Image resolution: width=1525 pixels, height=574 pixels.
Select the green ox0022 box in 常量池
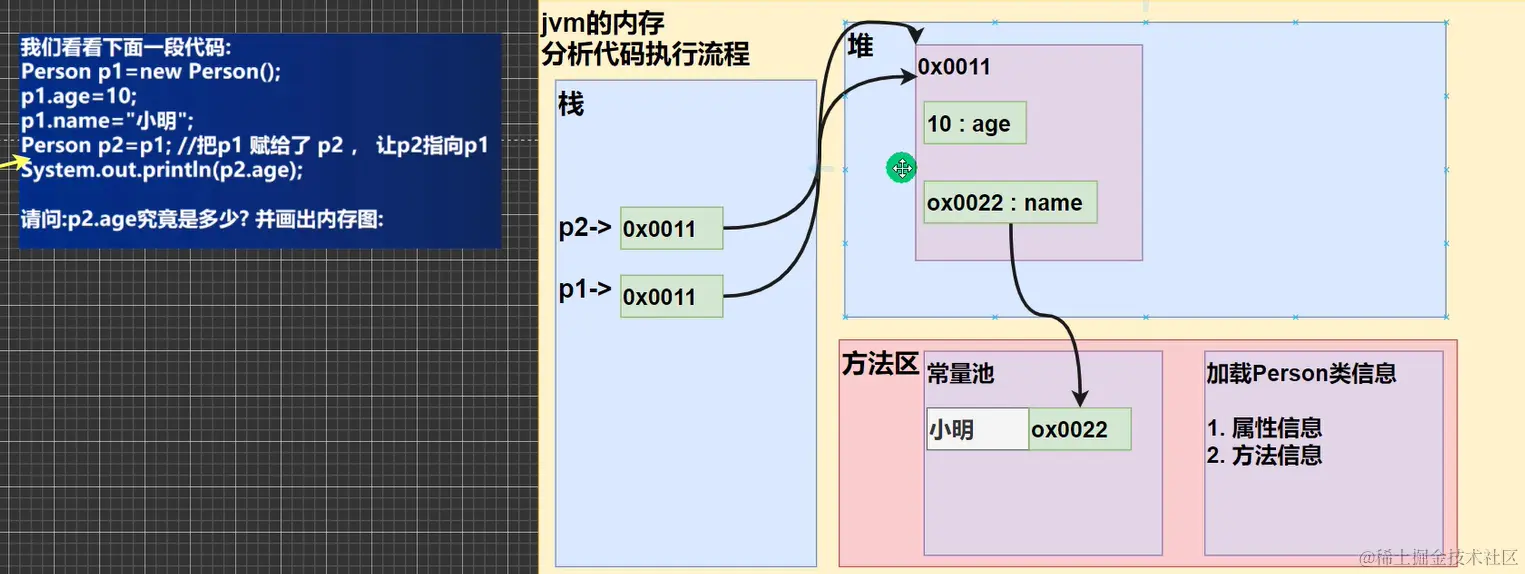coord(1080,429)
